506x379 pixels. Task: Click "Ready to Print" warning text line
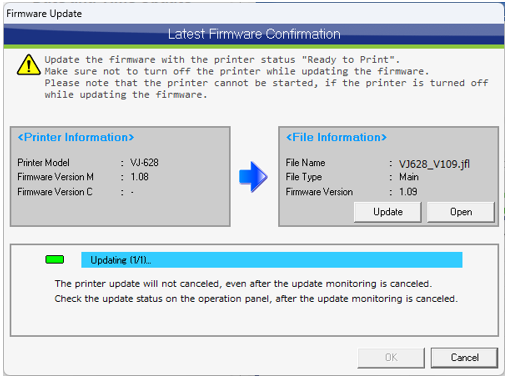pyautogui.click(x=222, y=60)
